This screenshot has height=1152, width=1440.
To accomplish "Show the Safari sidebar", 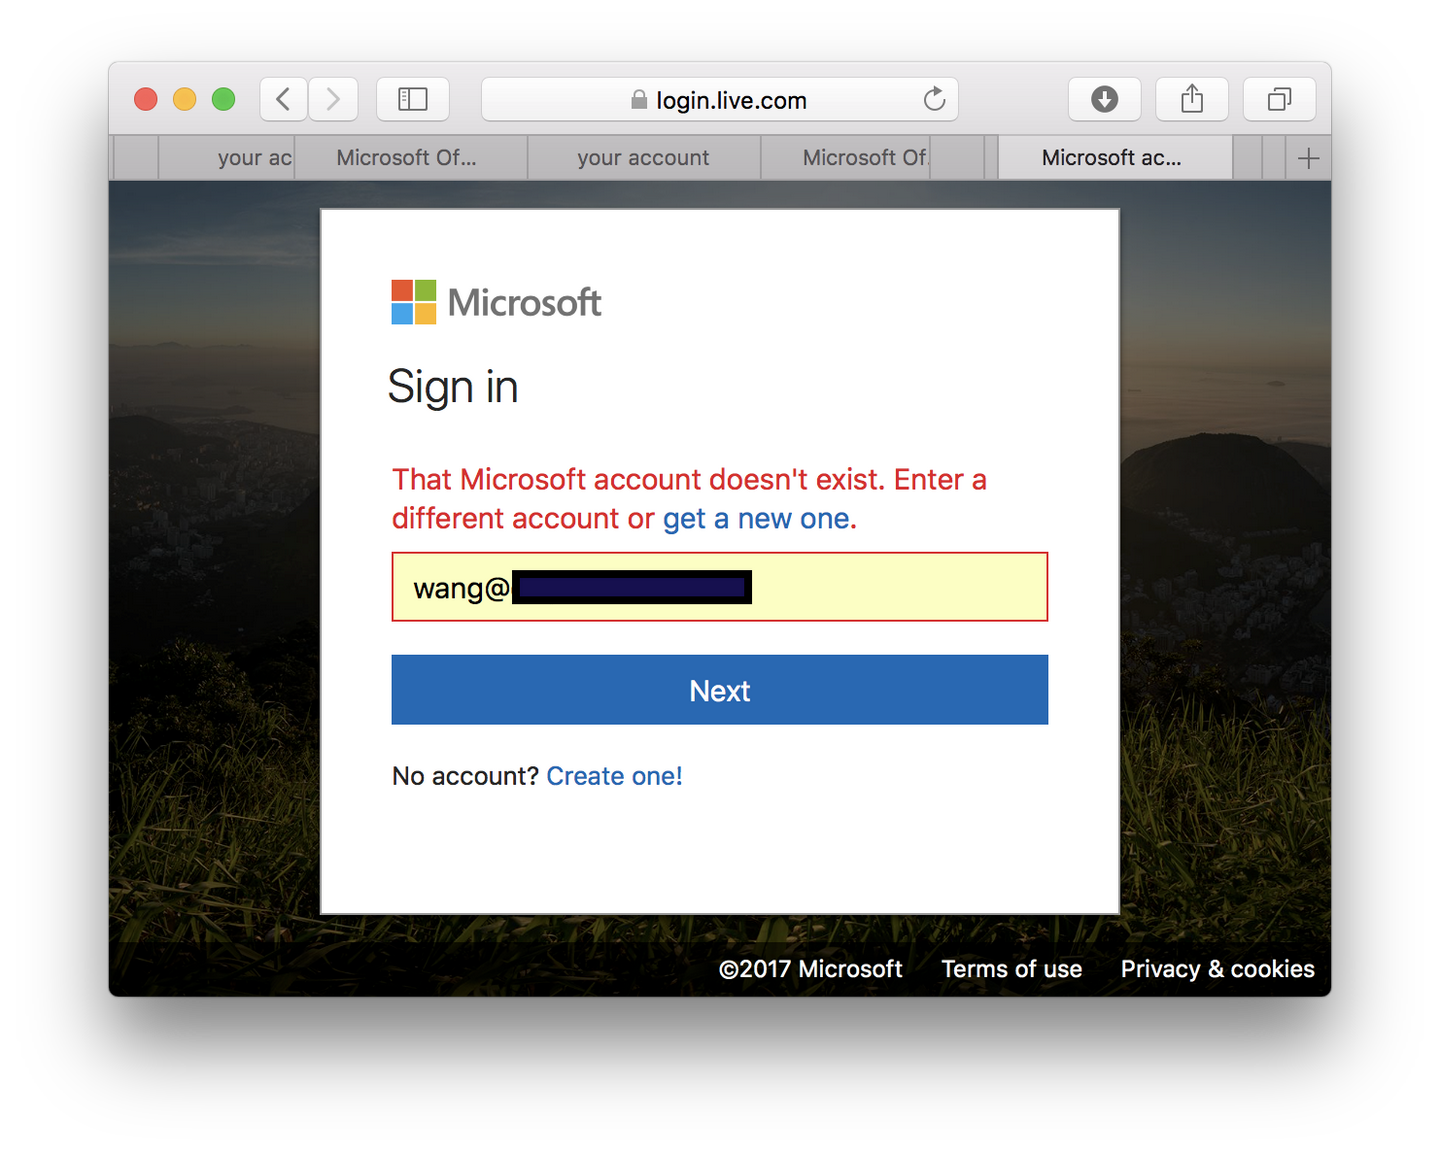I will [413, 99].
